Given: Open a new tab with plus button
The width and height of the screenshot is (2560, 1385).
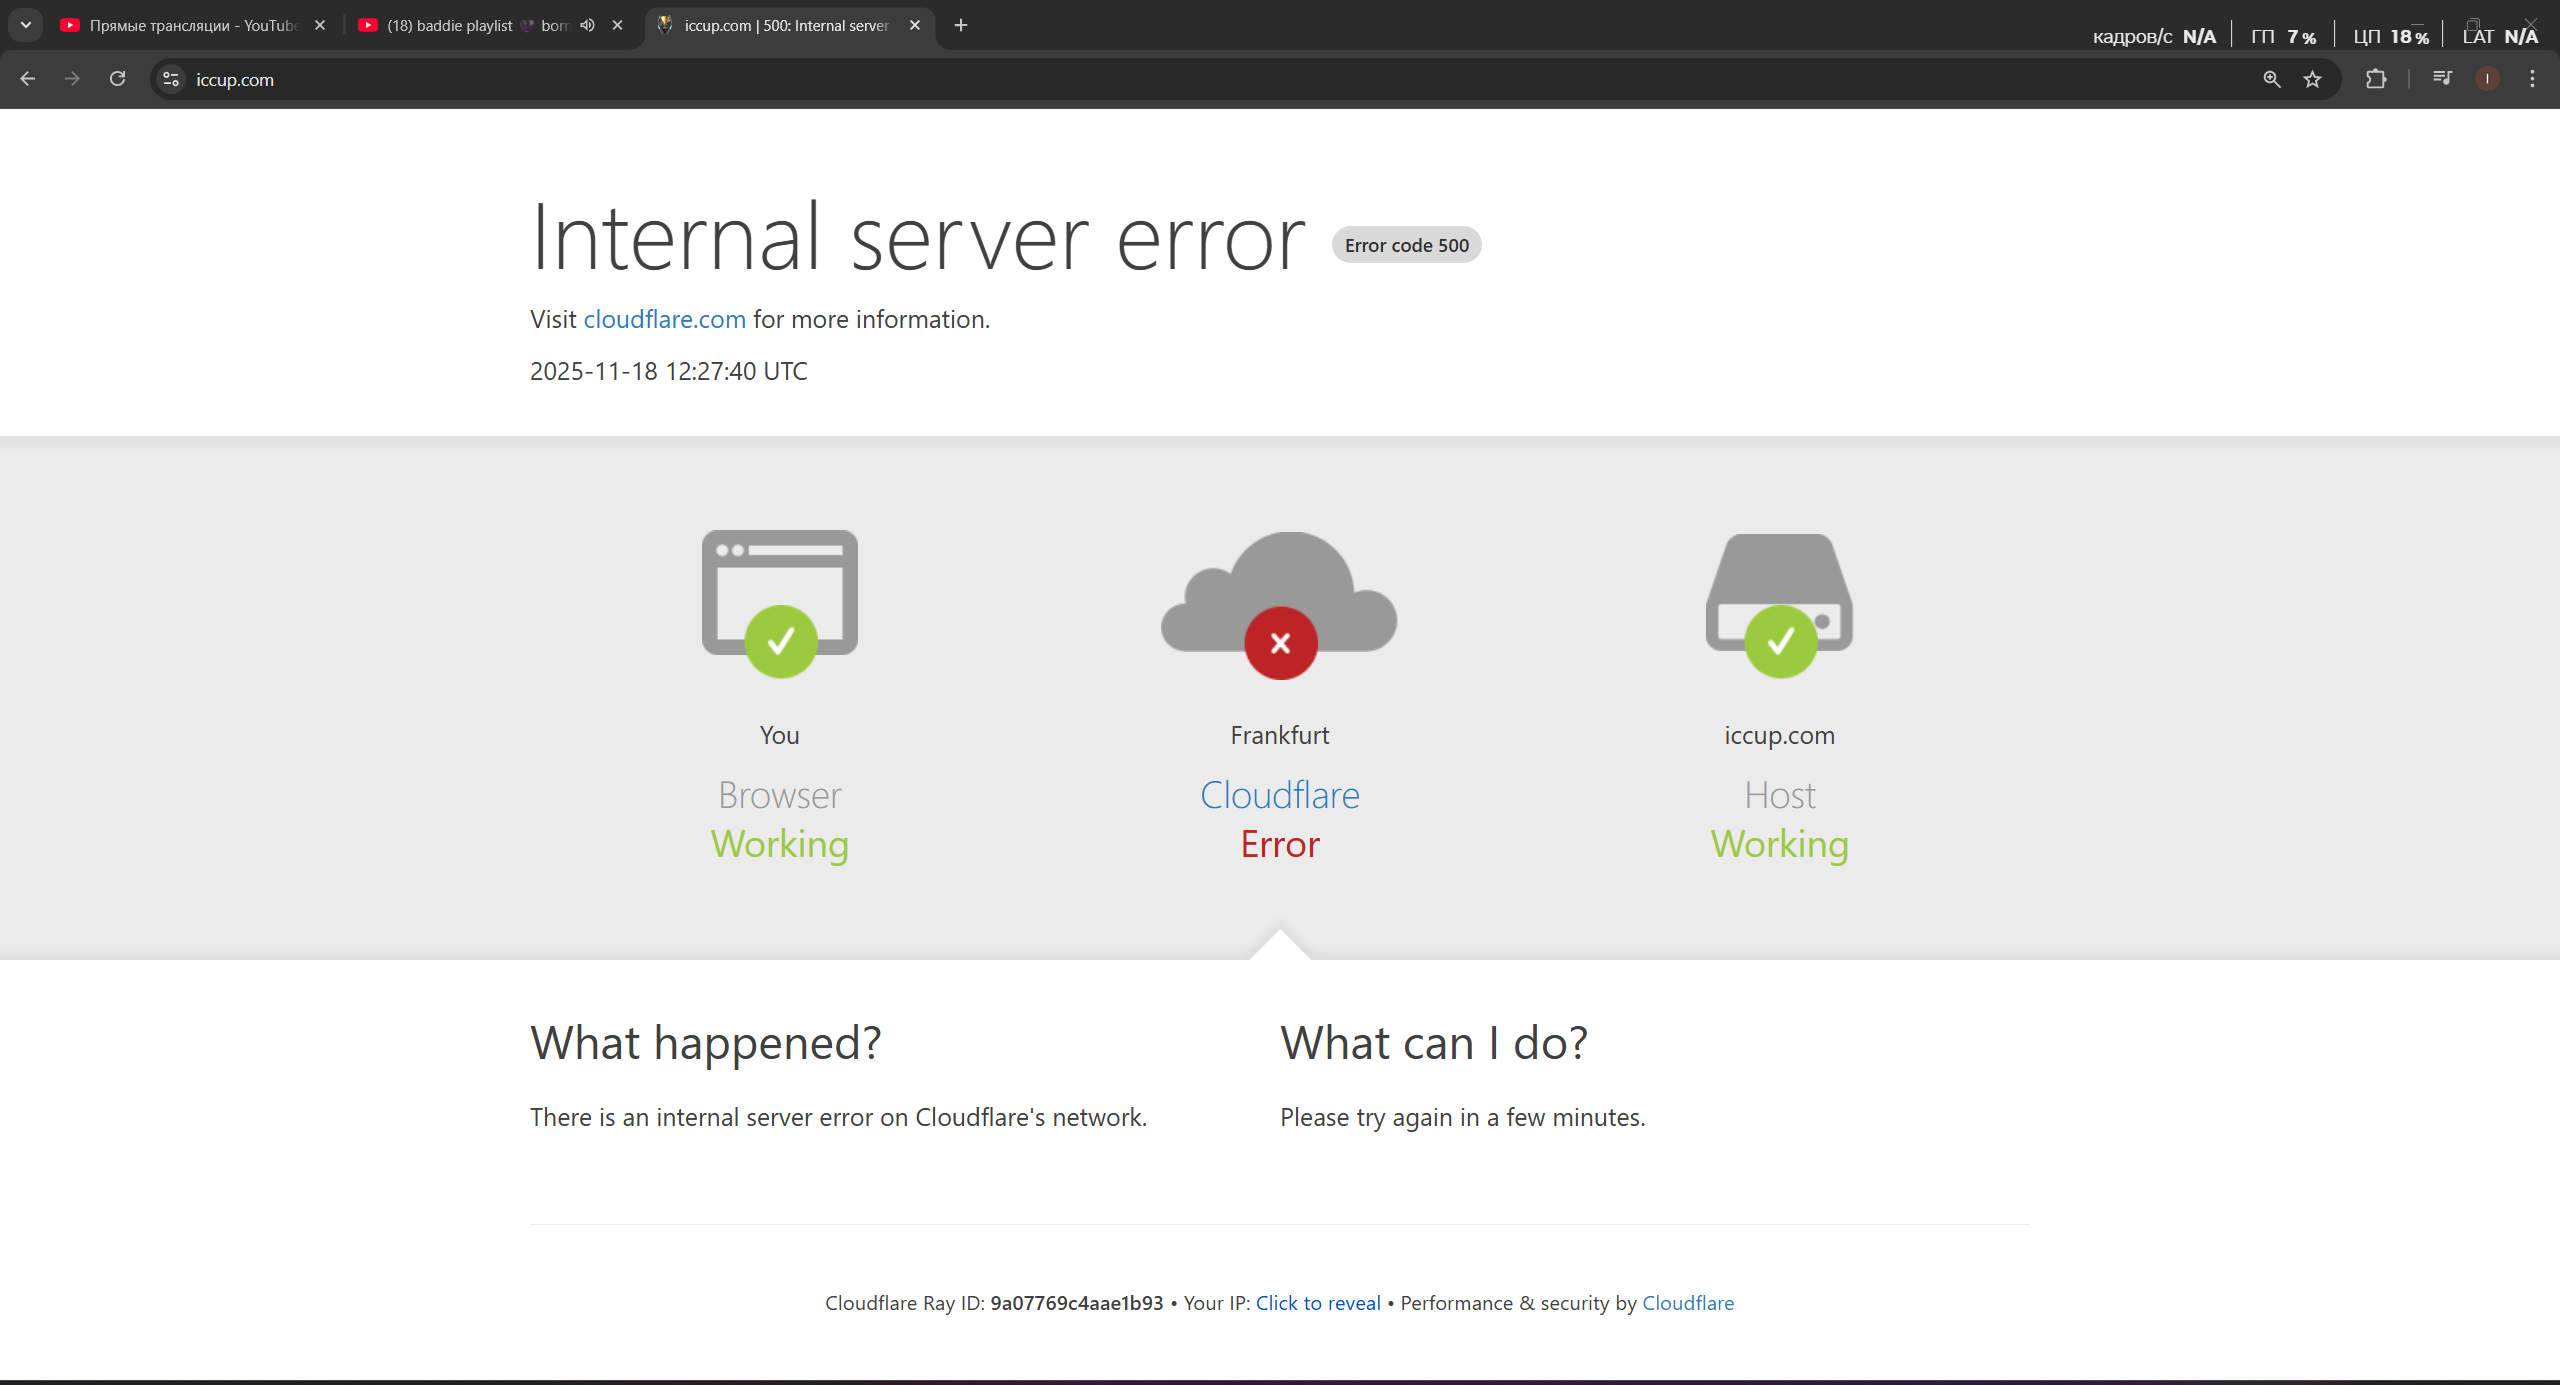Looking at the screenshot, I should 961,25.
